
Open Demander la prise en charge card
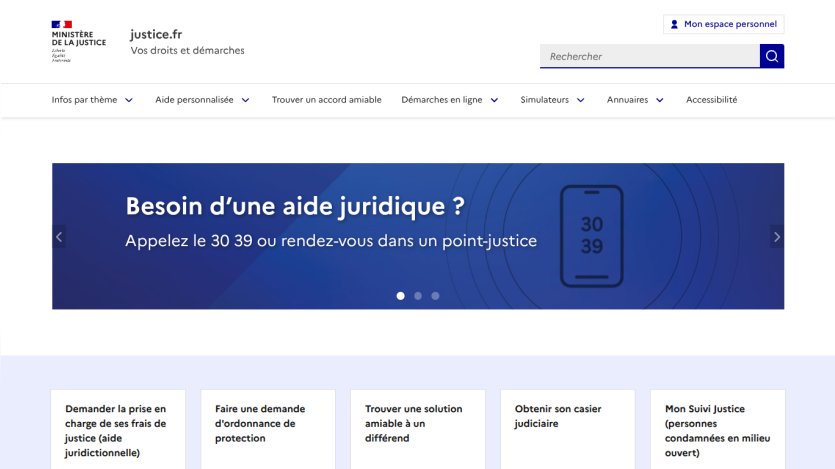click(x=118, y=430)
